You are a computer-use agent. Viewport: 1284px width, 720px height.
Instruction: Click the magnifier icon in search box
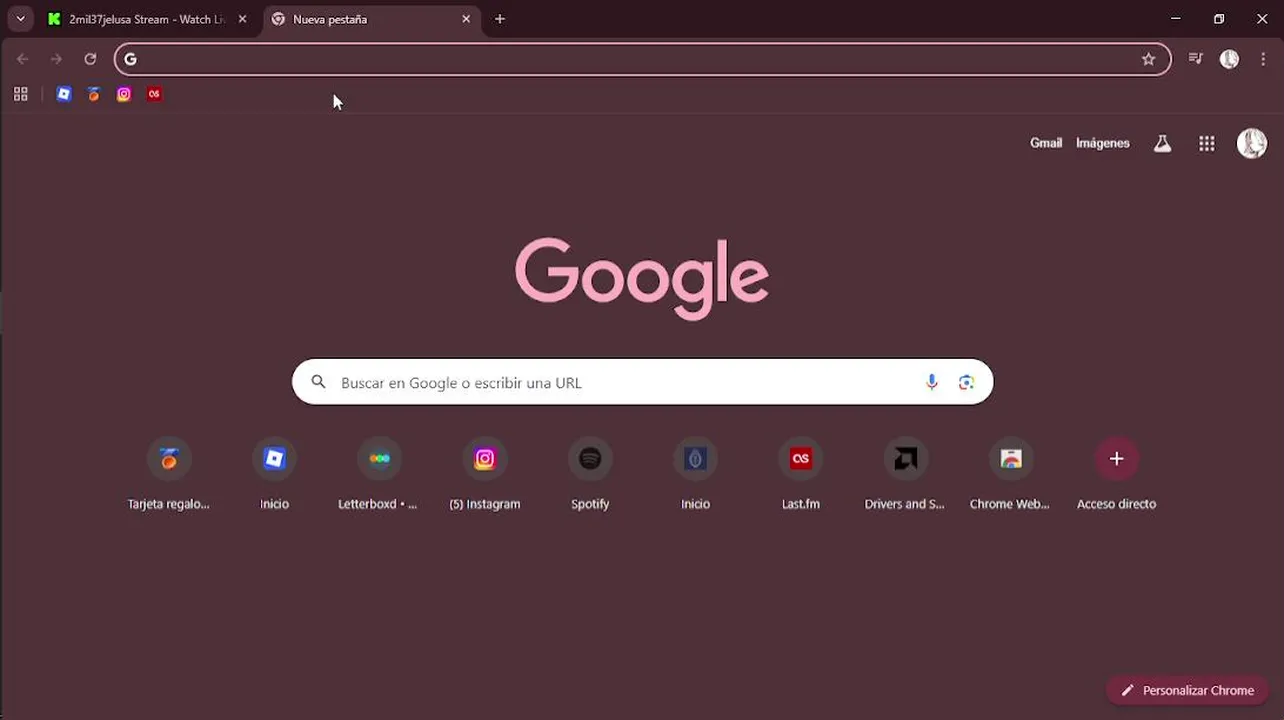click(319, 382)
